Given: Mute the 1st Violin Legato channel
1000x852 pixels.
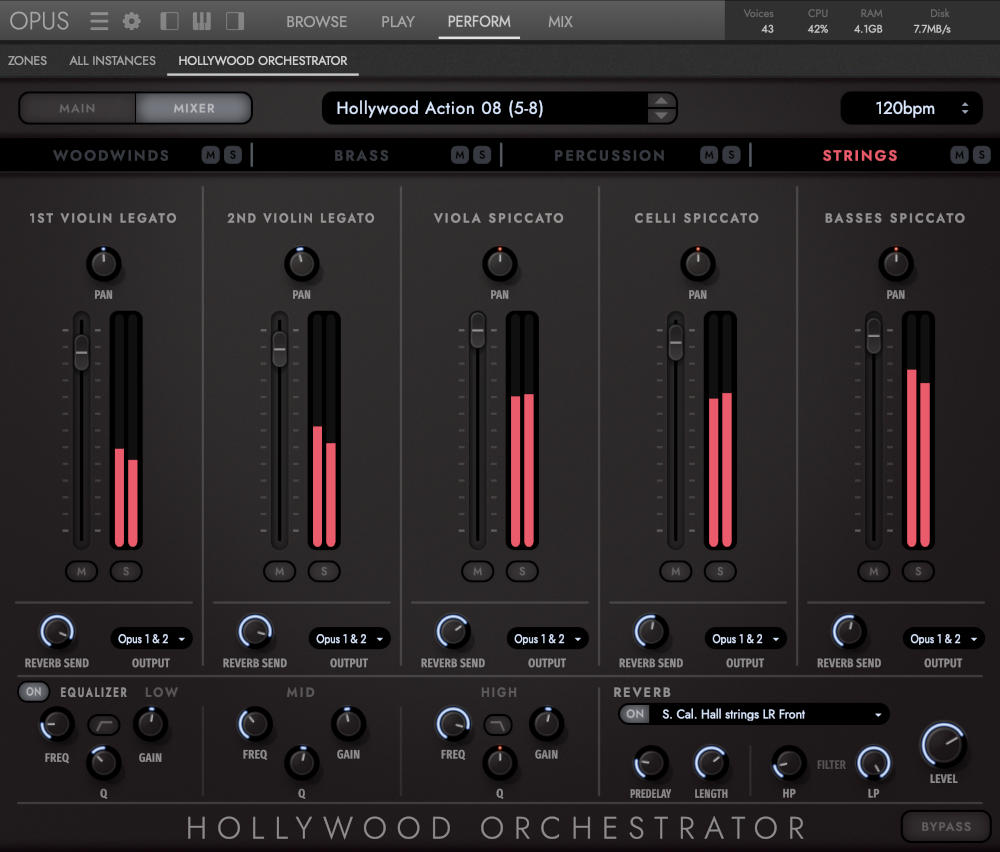Looking at the screenshot, I should coord(82,571).
